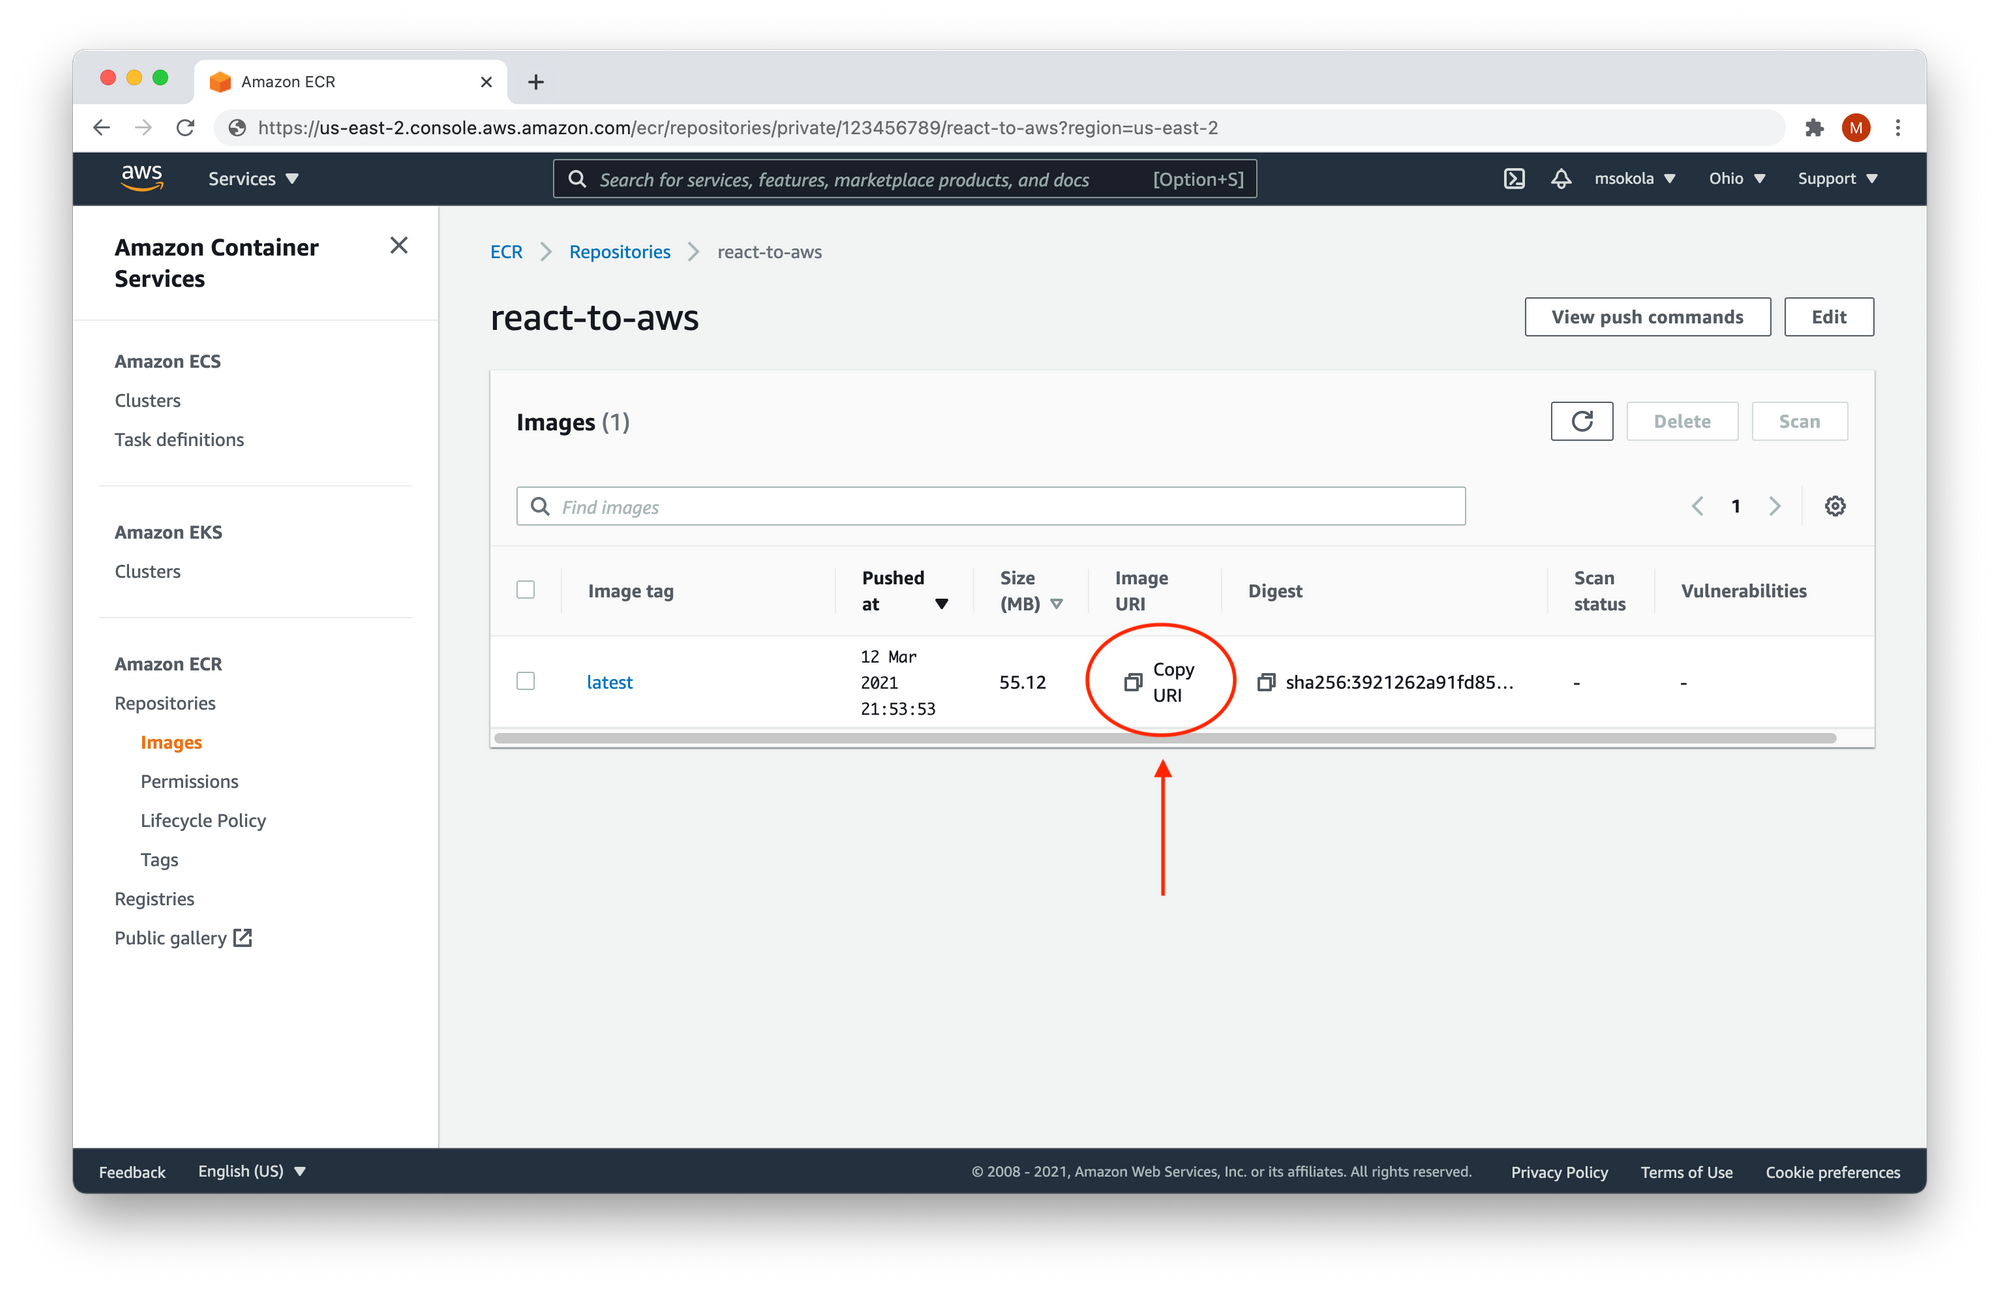Click the Image tag column header
Screen dimensions: 2000x1290
[x=631, y=591]
